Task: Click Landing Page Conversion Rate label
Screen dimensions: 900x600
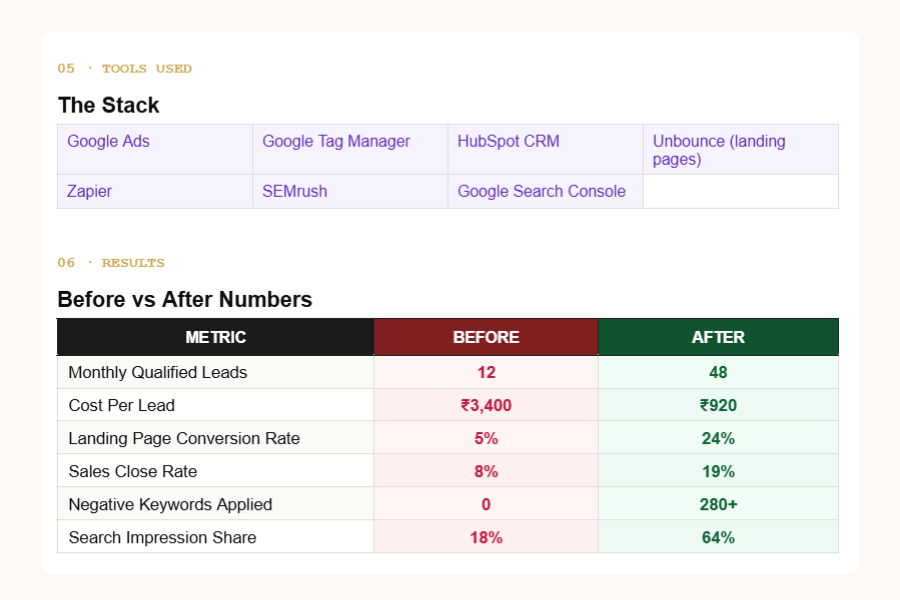Action: 184,438
